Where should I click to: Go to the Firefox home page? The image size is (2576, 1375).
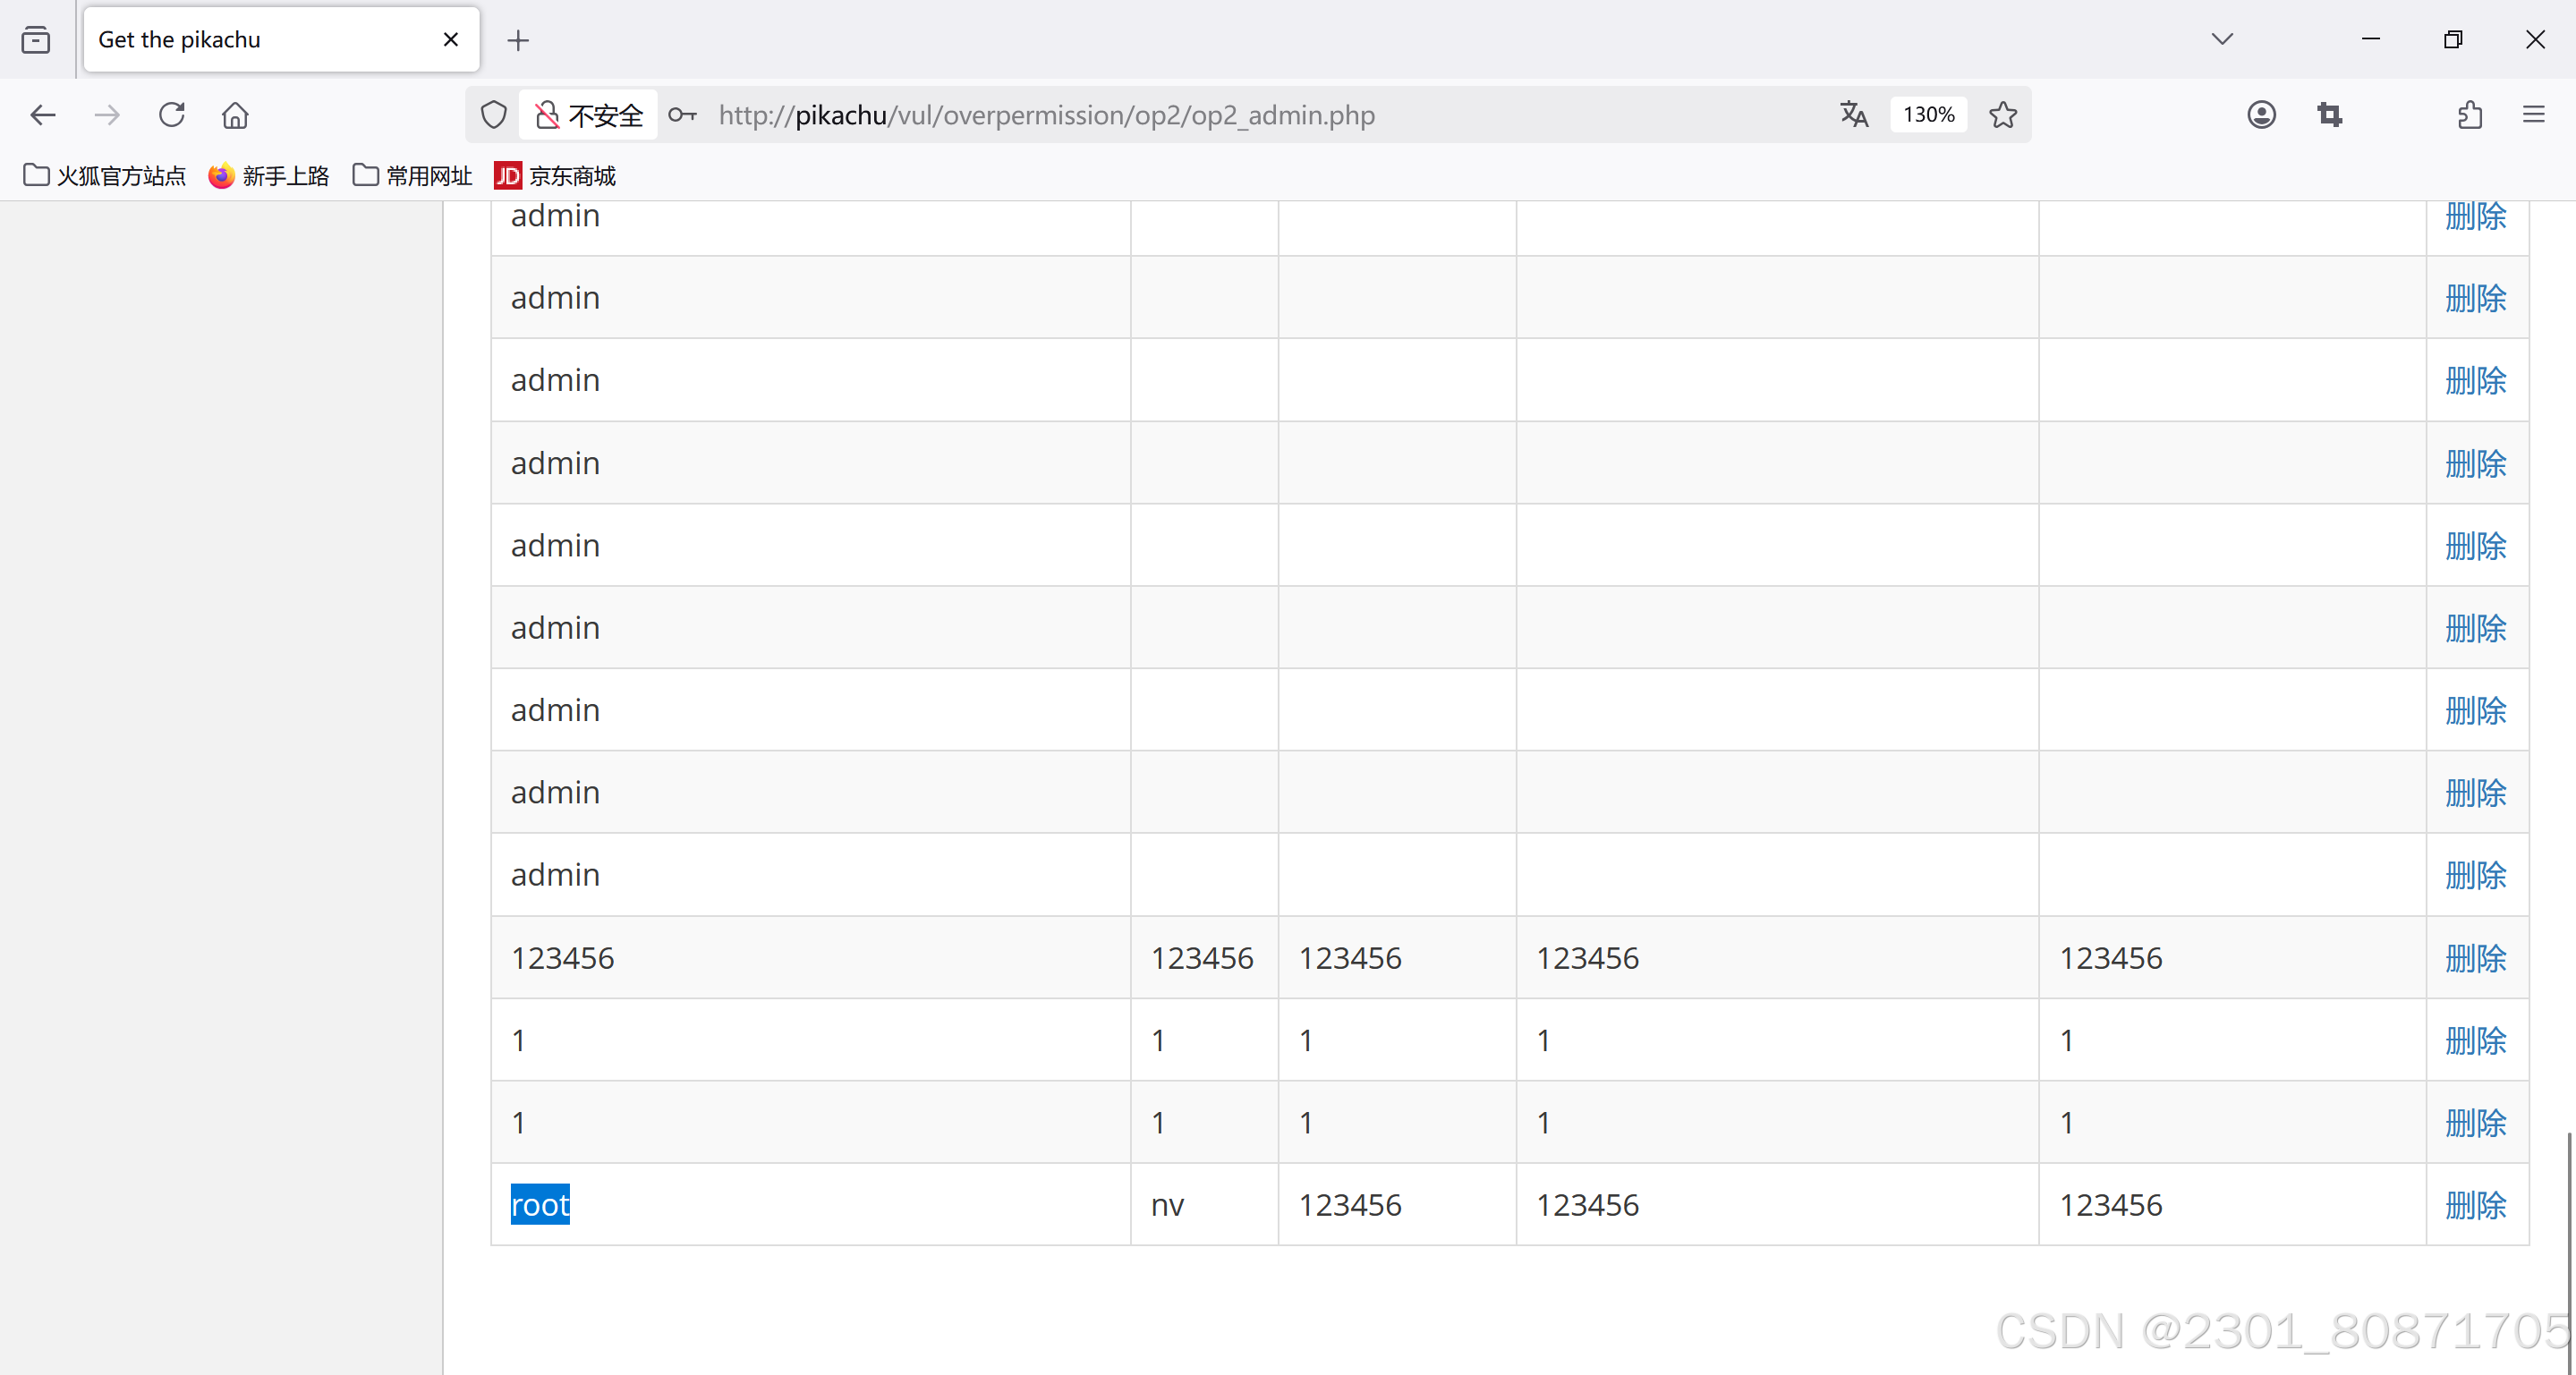point(235,115)
